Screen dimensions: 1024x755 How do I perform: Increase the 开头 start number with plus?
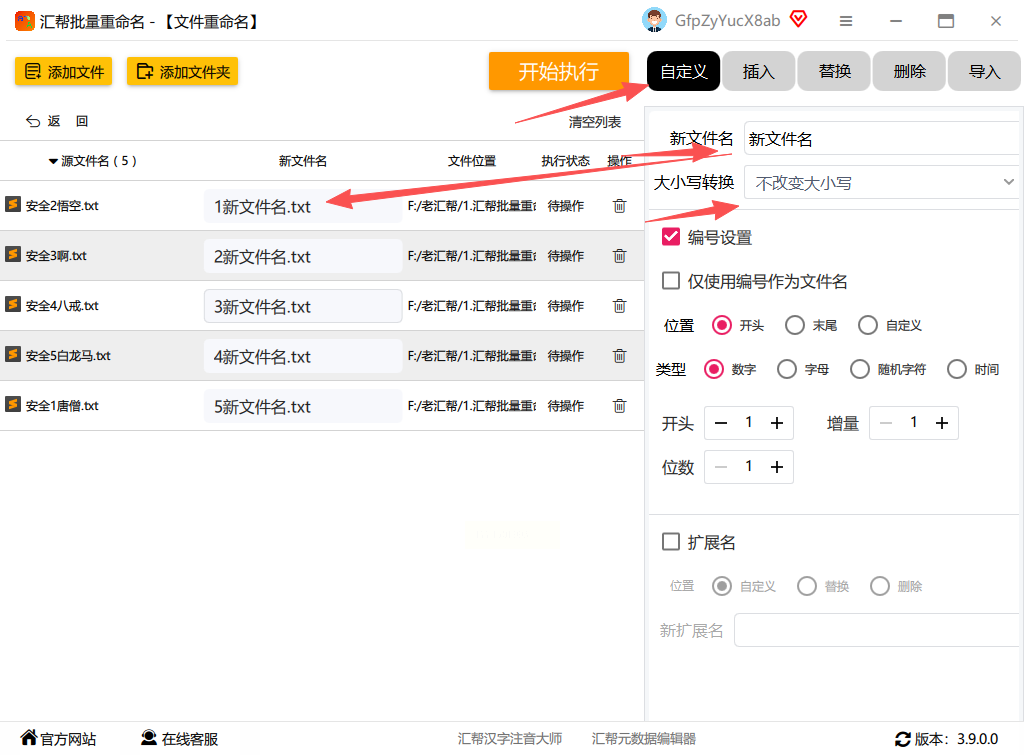776,423
